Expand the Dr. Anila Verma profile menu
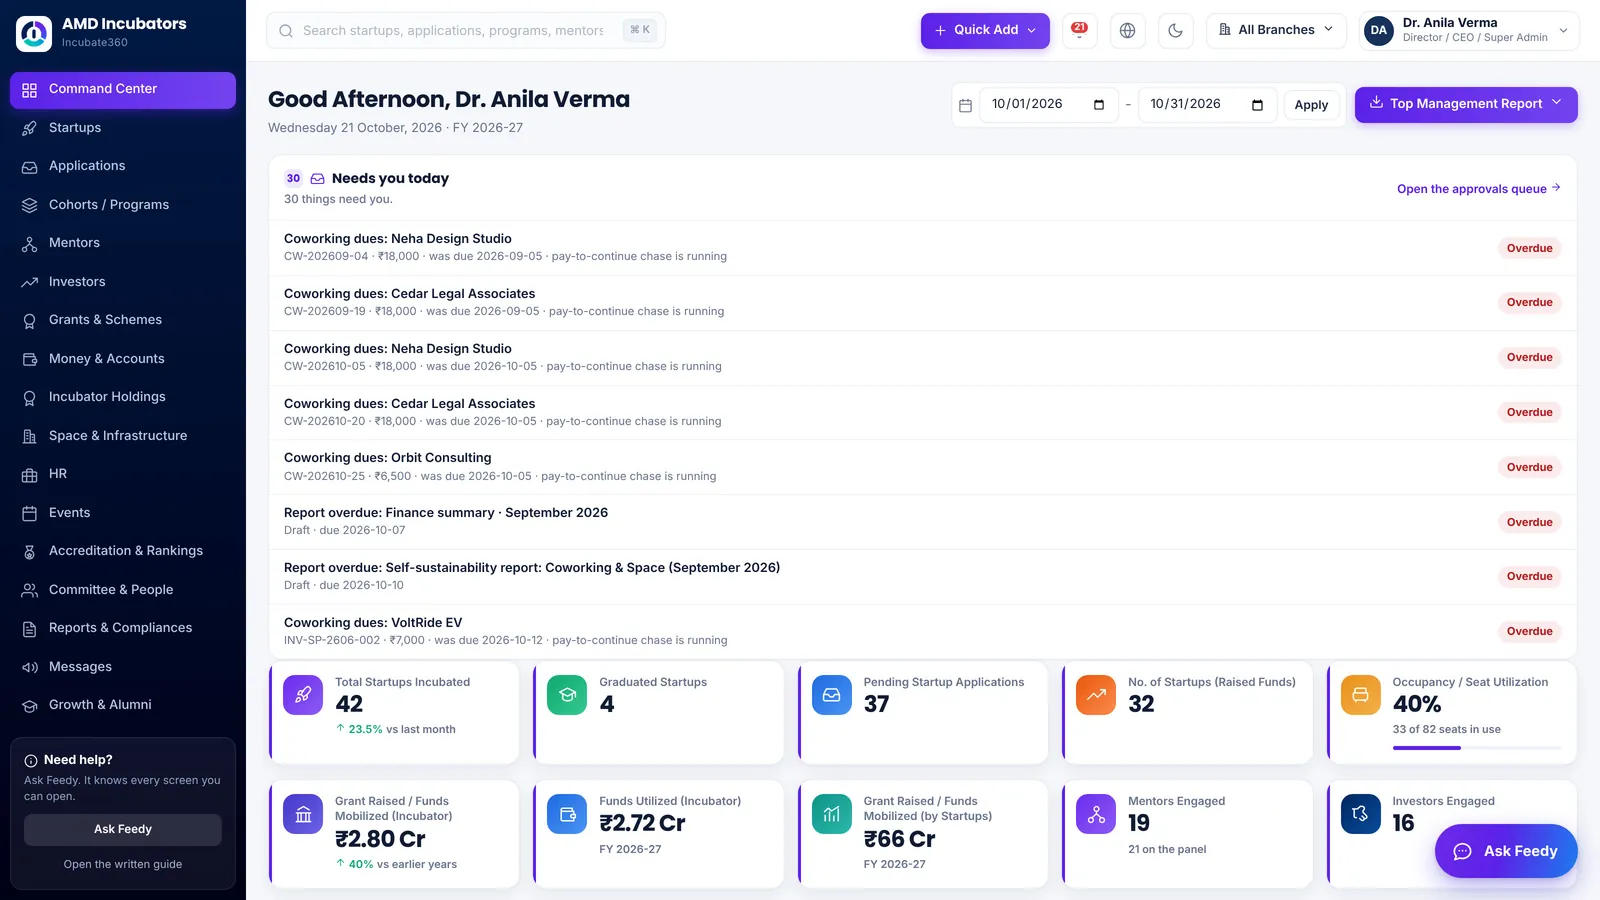The width and height of the screenshot is (1600, 900). [1469, 30]
